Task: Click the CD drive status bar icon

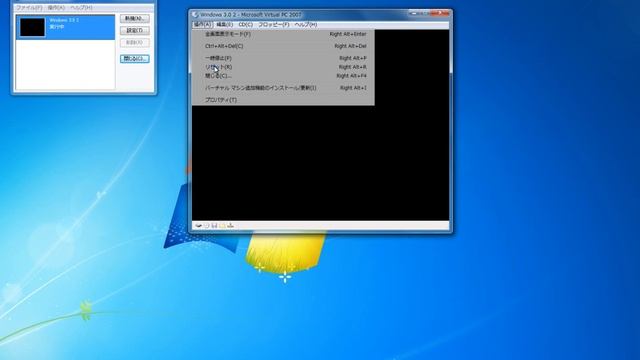Action: pyautogui.click(x=207, y=225)
